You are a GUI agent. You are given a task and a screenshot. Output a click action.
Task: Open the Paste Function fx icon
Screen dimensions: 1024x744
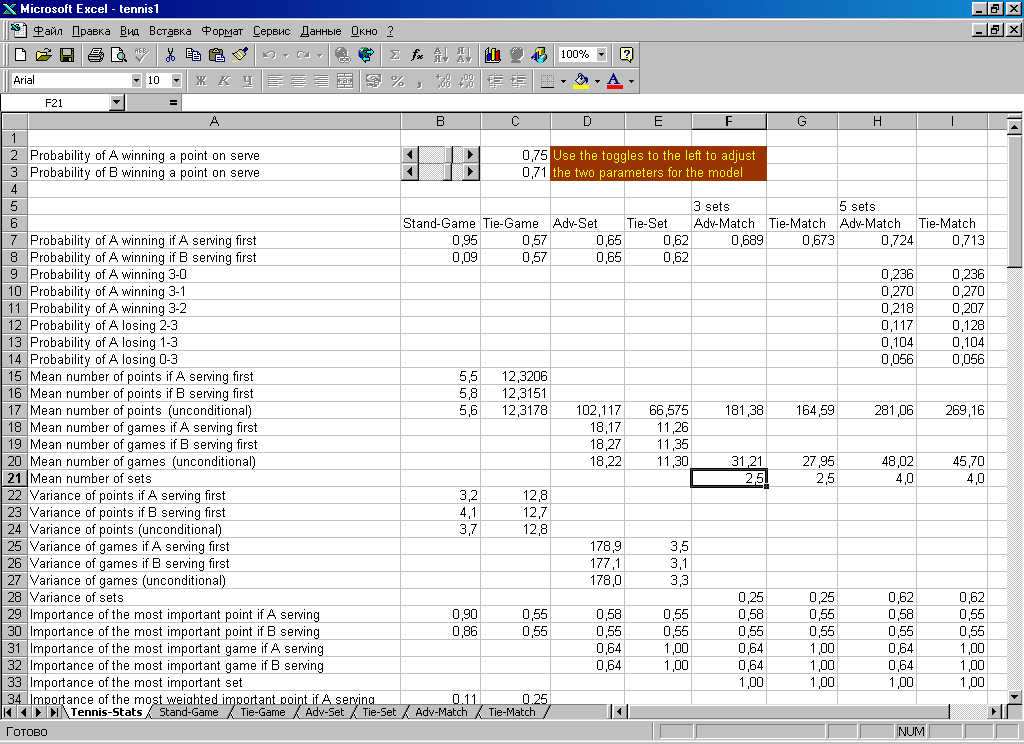(x=417, y=55)
